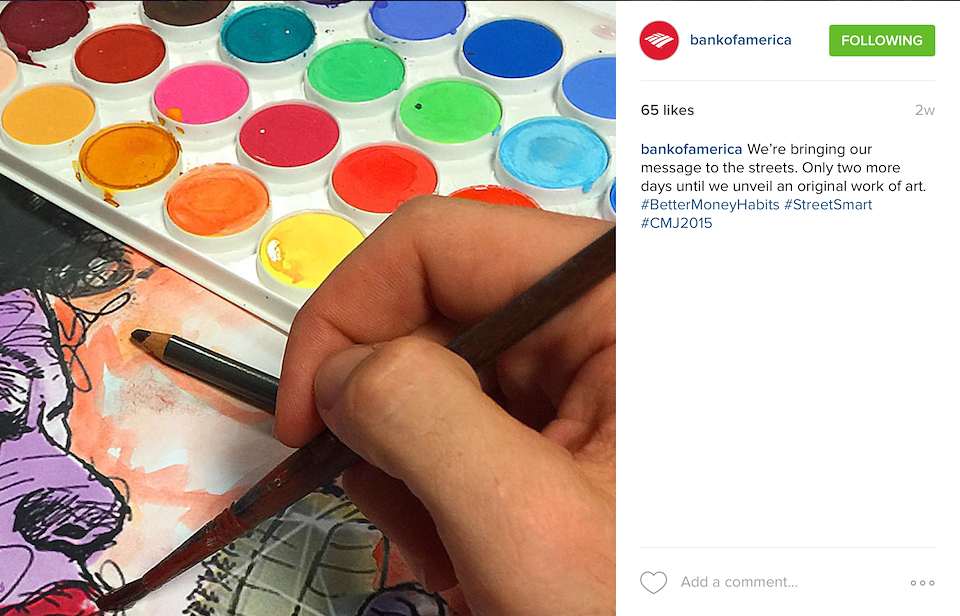Click the watercolor painting photo
960x616 pixels.
(x=307, y=308)
